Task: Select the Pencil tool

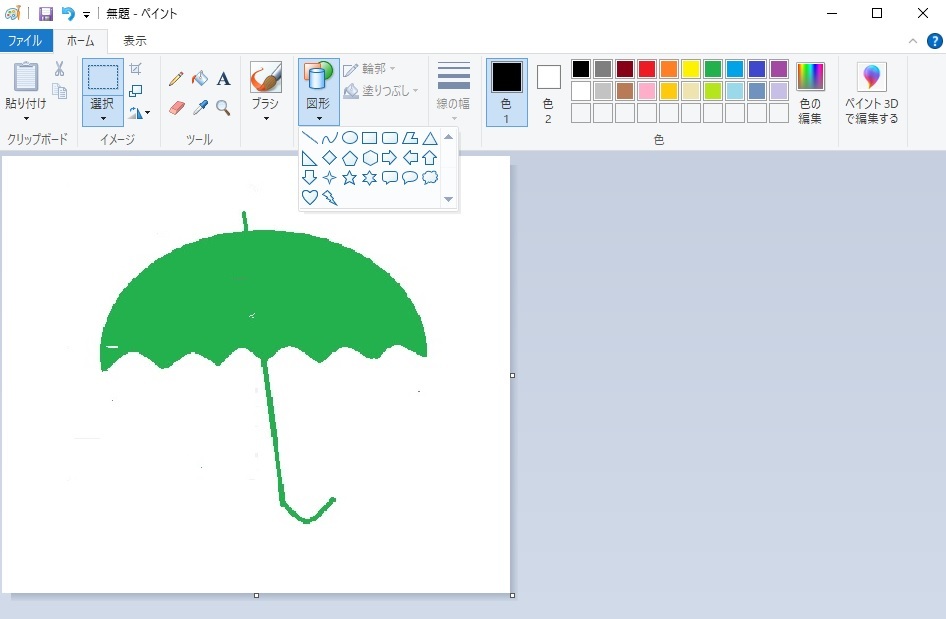Action: [176, 79]
